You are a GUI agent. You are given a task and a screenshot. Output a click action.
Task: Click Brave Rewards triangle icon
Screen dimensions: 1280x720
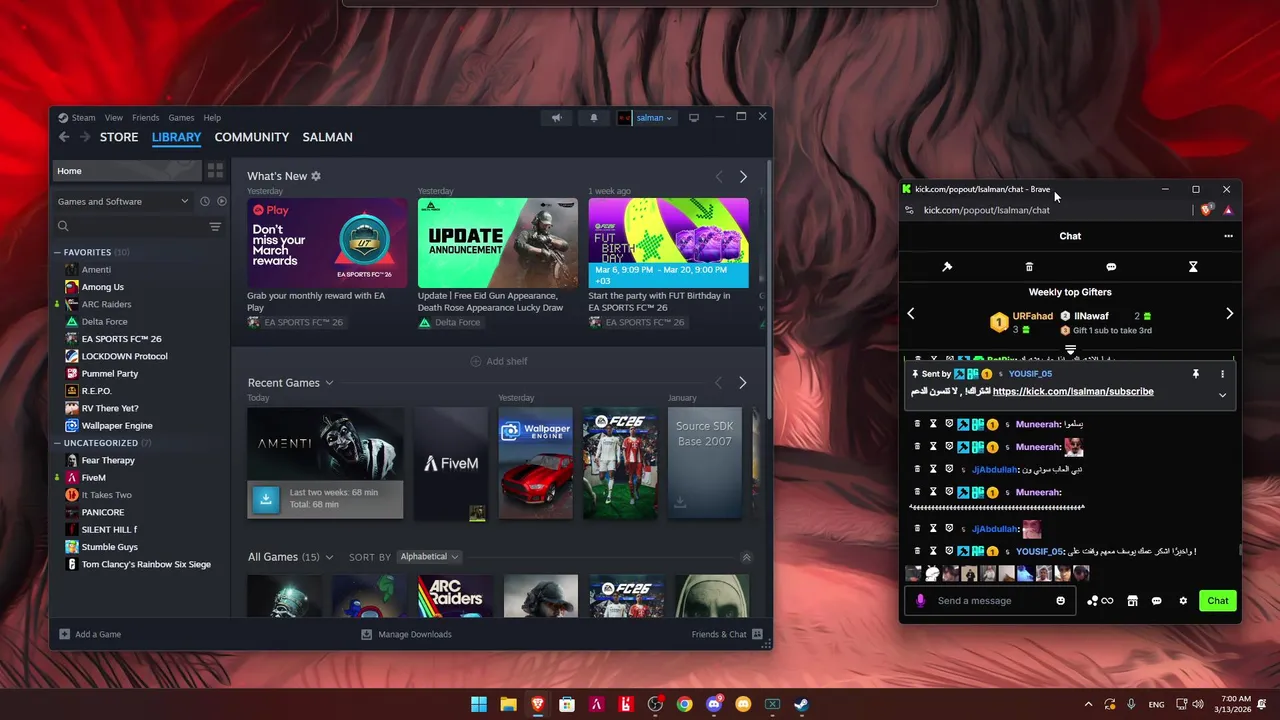pyautogui.click(x=1228, y=210)
